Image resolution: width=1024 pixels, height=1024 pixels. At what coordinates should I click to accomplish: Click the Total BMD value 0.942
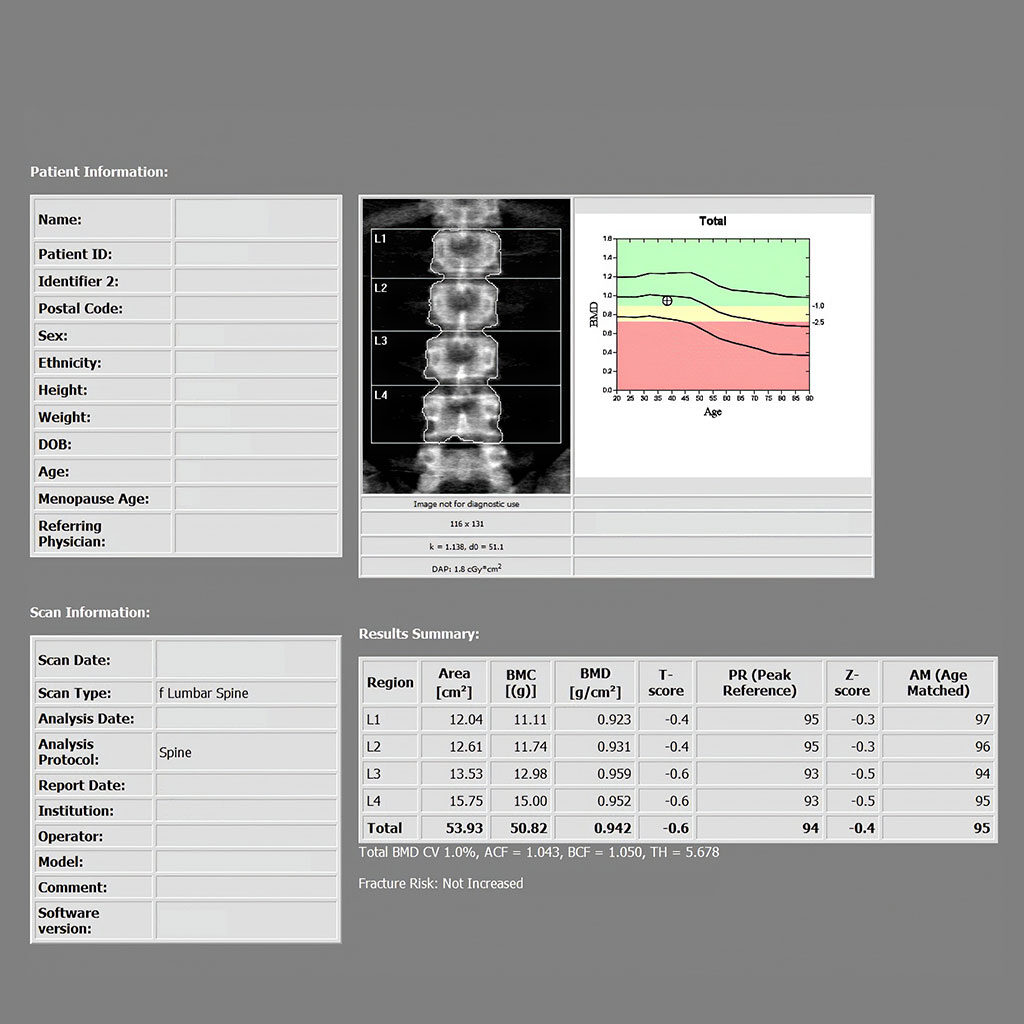[613, 828]
